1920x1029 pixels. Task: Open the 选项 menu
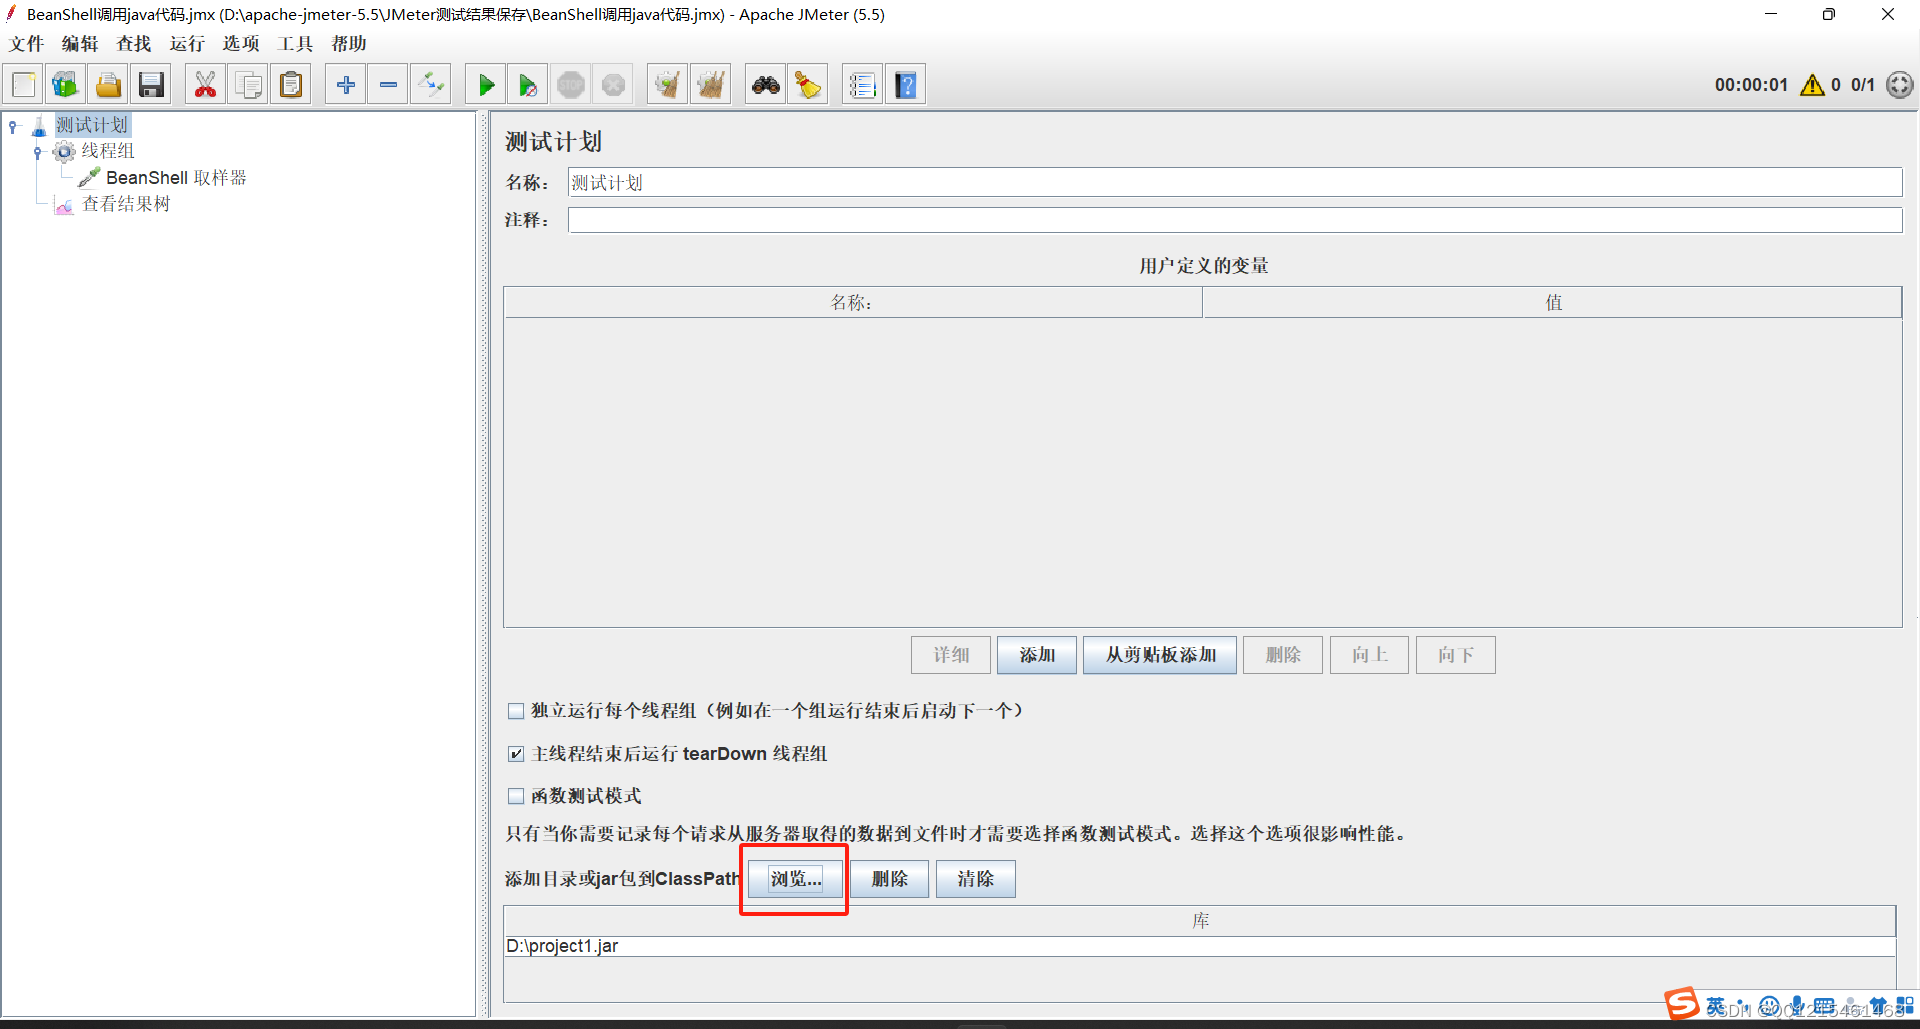tap(241, 44)
